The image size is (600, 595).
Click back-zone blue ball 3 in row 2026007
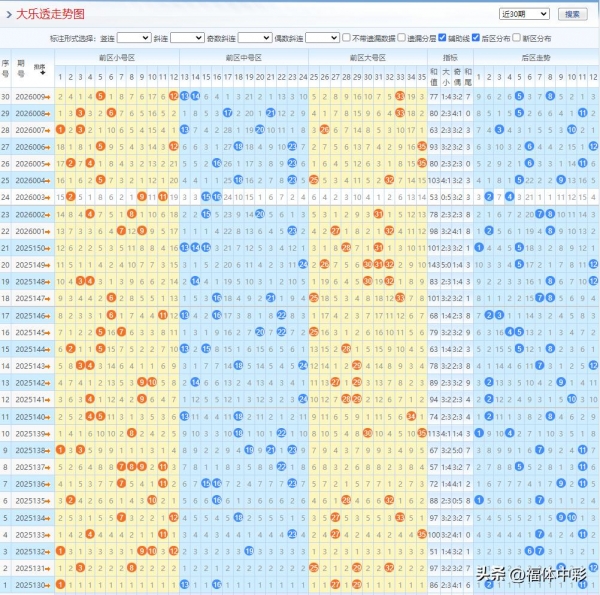point(498,130)
